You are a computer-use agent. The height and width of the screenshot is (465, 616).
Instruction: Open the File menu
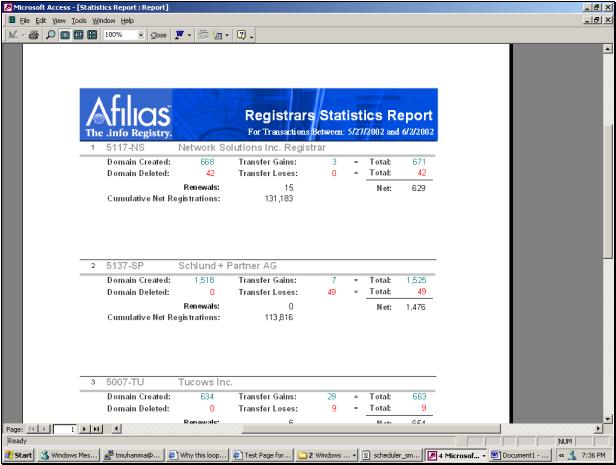click(24, 20)
